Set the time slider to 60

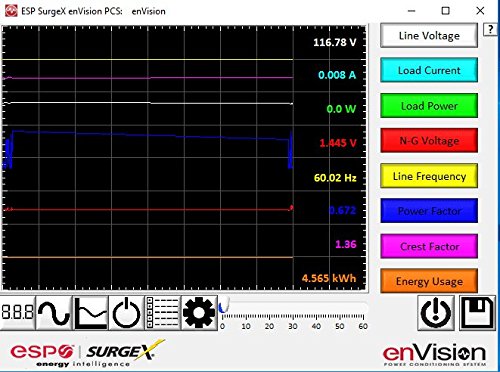click(363, 316)
